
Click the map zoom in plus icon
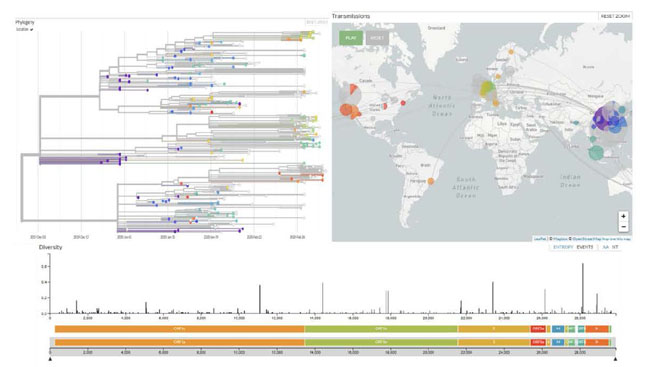pos(623,216)
